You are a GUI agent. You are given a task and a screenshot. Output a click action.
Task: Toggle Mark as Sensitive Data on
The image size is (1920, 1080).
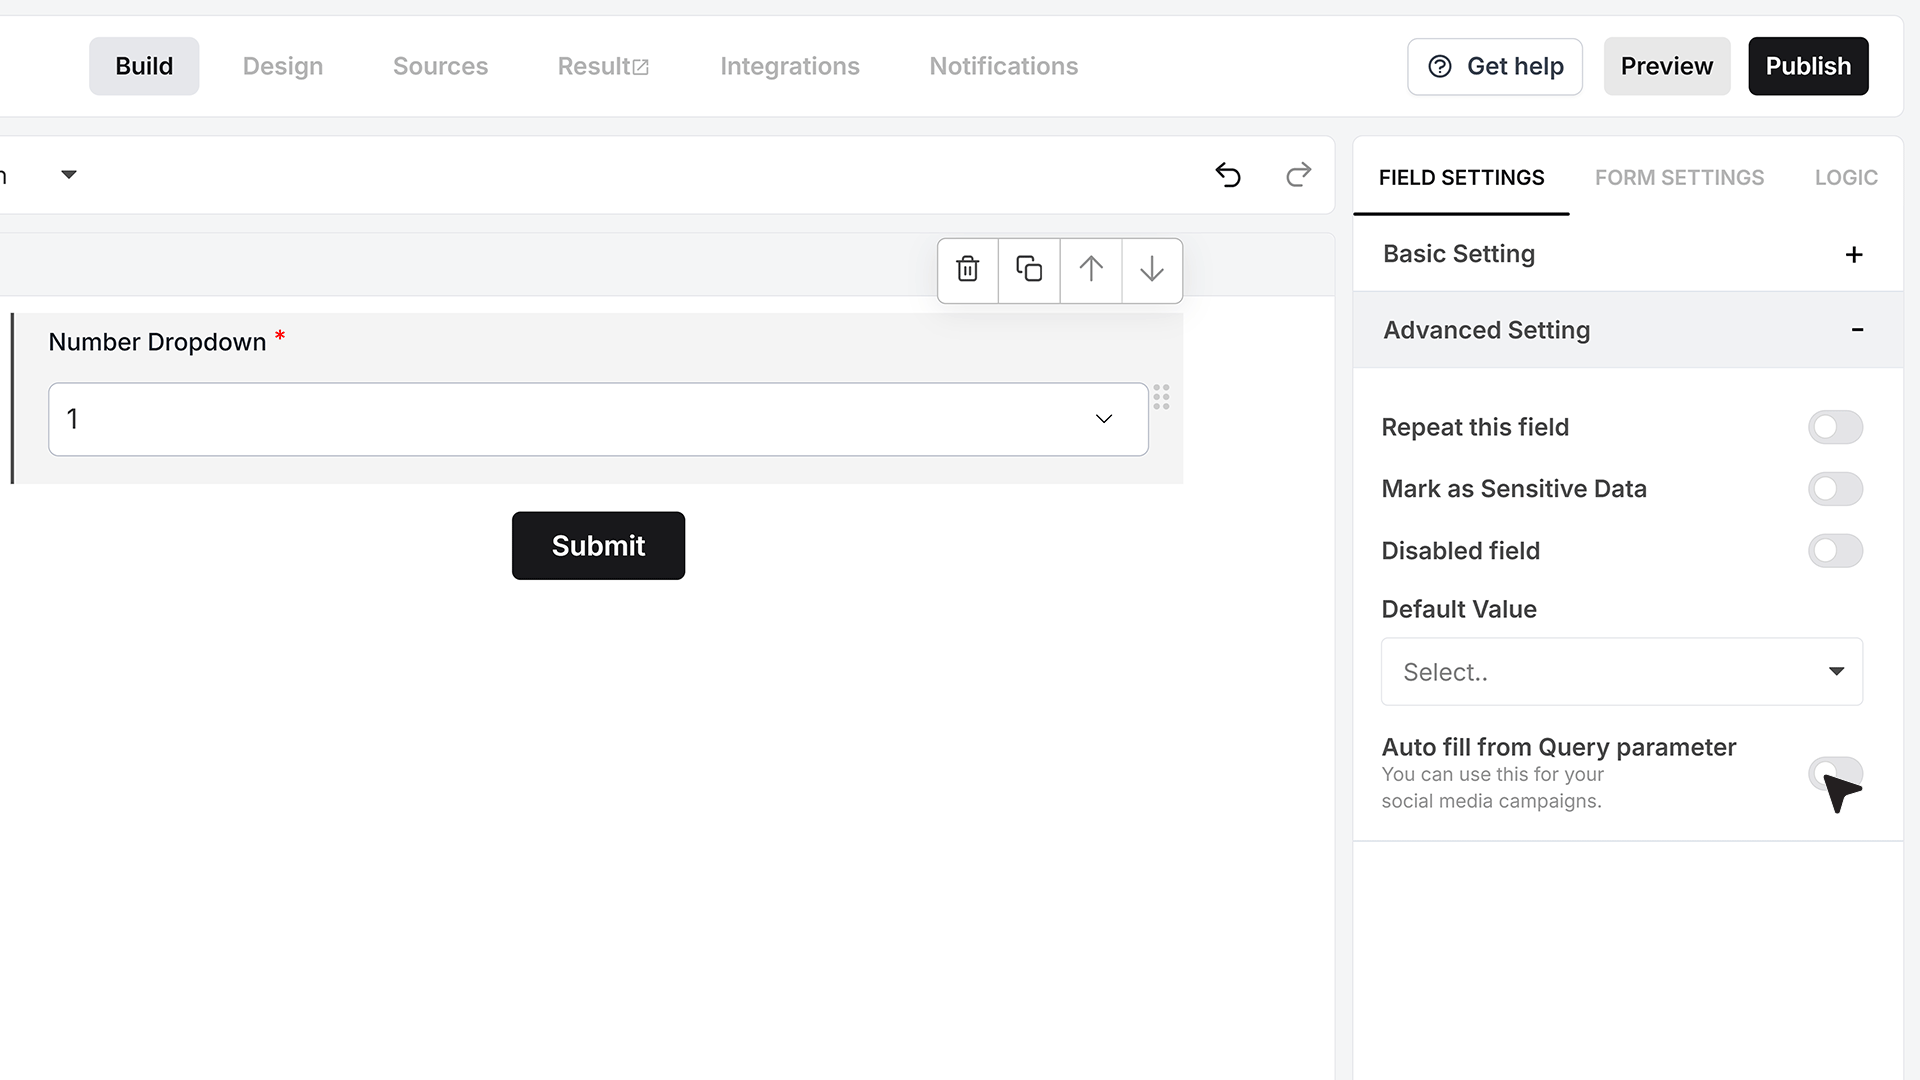[x=1835, y=489]
